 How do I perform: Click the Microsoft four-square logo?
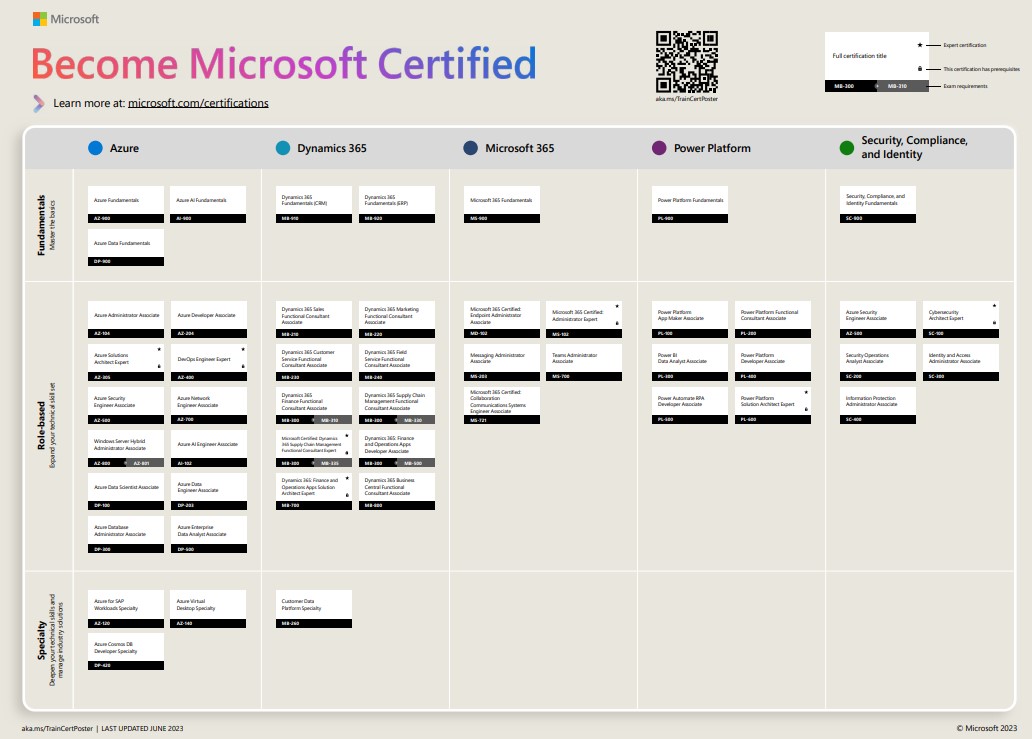(40, 19)
